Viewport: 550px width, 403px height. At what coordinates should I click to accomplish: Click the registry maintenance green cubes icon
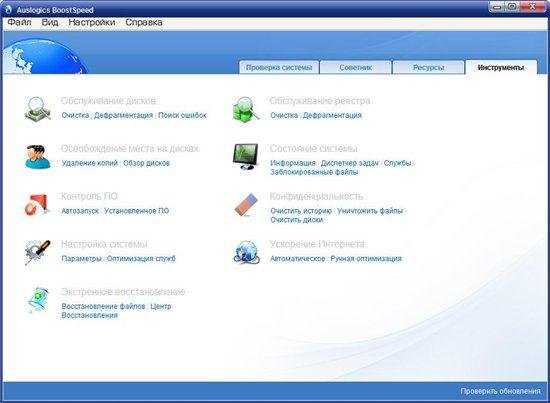pos(246,109)
